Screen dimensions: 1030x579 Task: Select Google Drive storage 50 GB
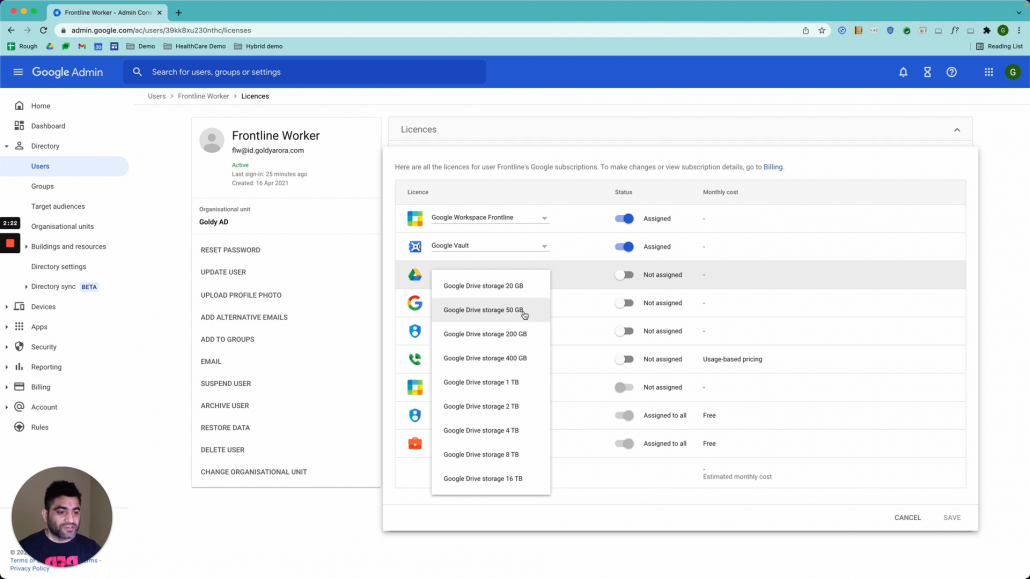(x=491, y=310)
